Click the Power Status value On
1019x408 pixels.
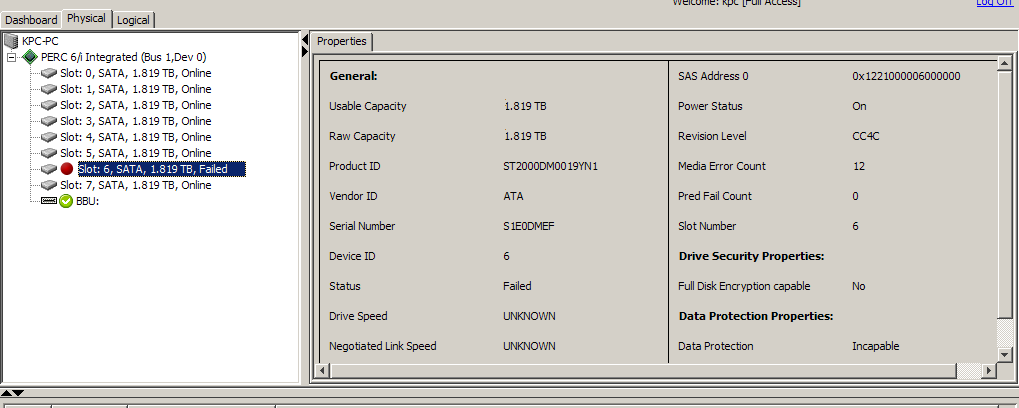[859, 106]
